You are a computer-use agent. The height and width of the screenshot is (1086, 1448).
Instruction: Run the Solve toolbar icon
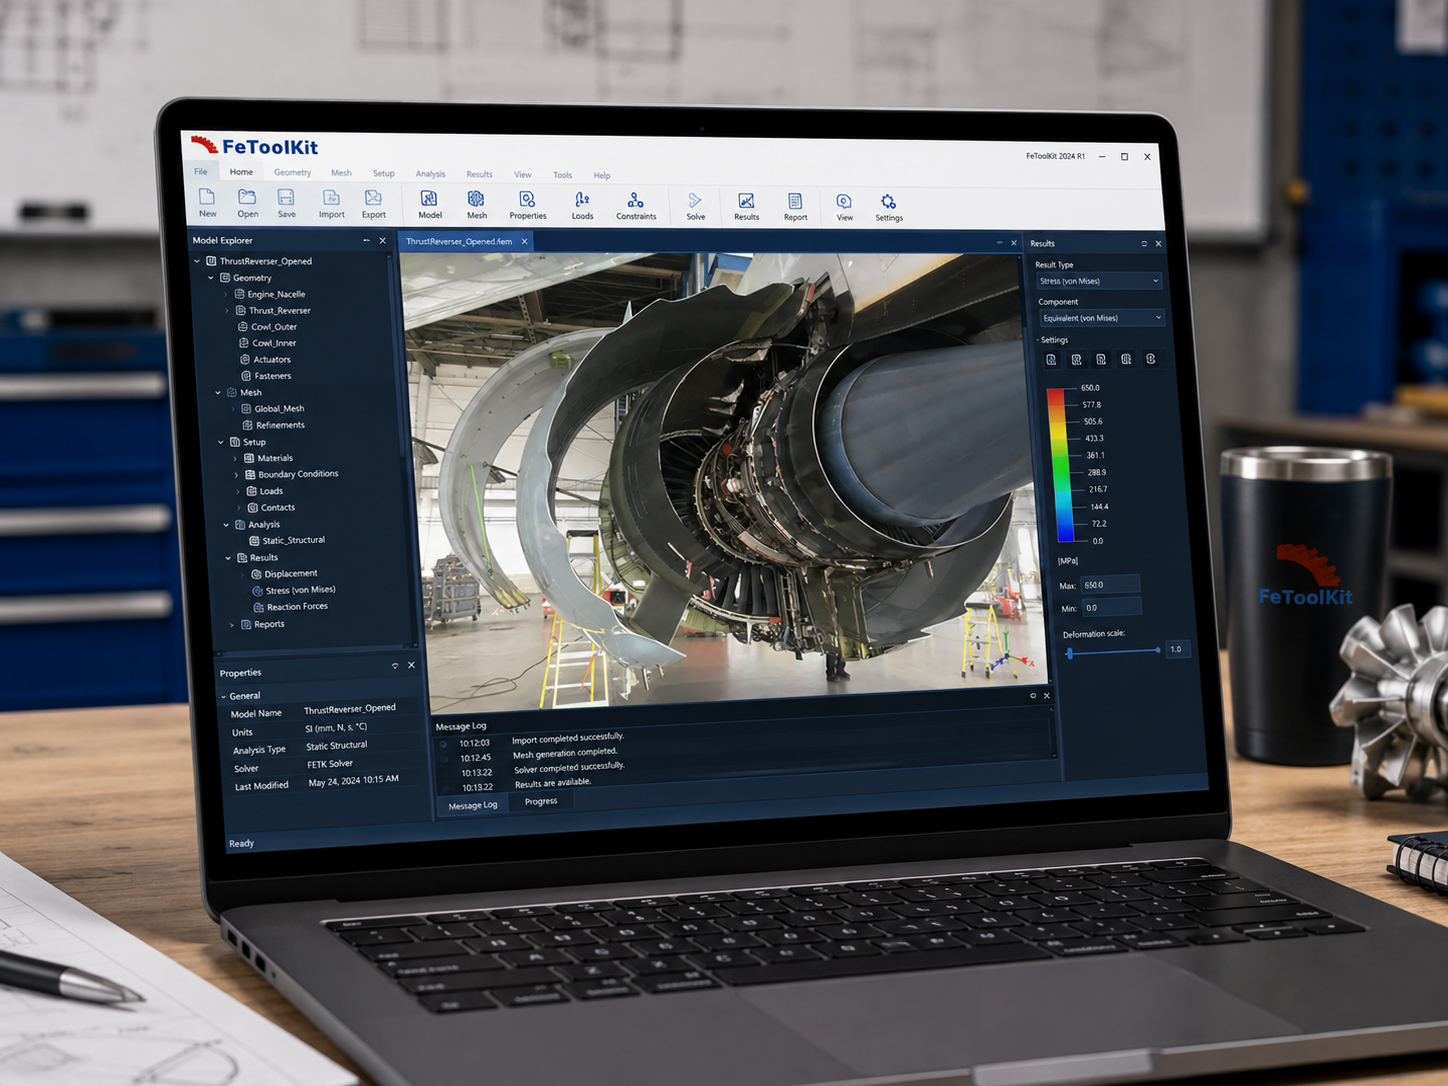click(x=695, y=207)
